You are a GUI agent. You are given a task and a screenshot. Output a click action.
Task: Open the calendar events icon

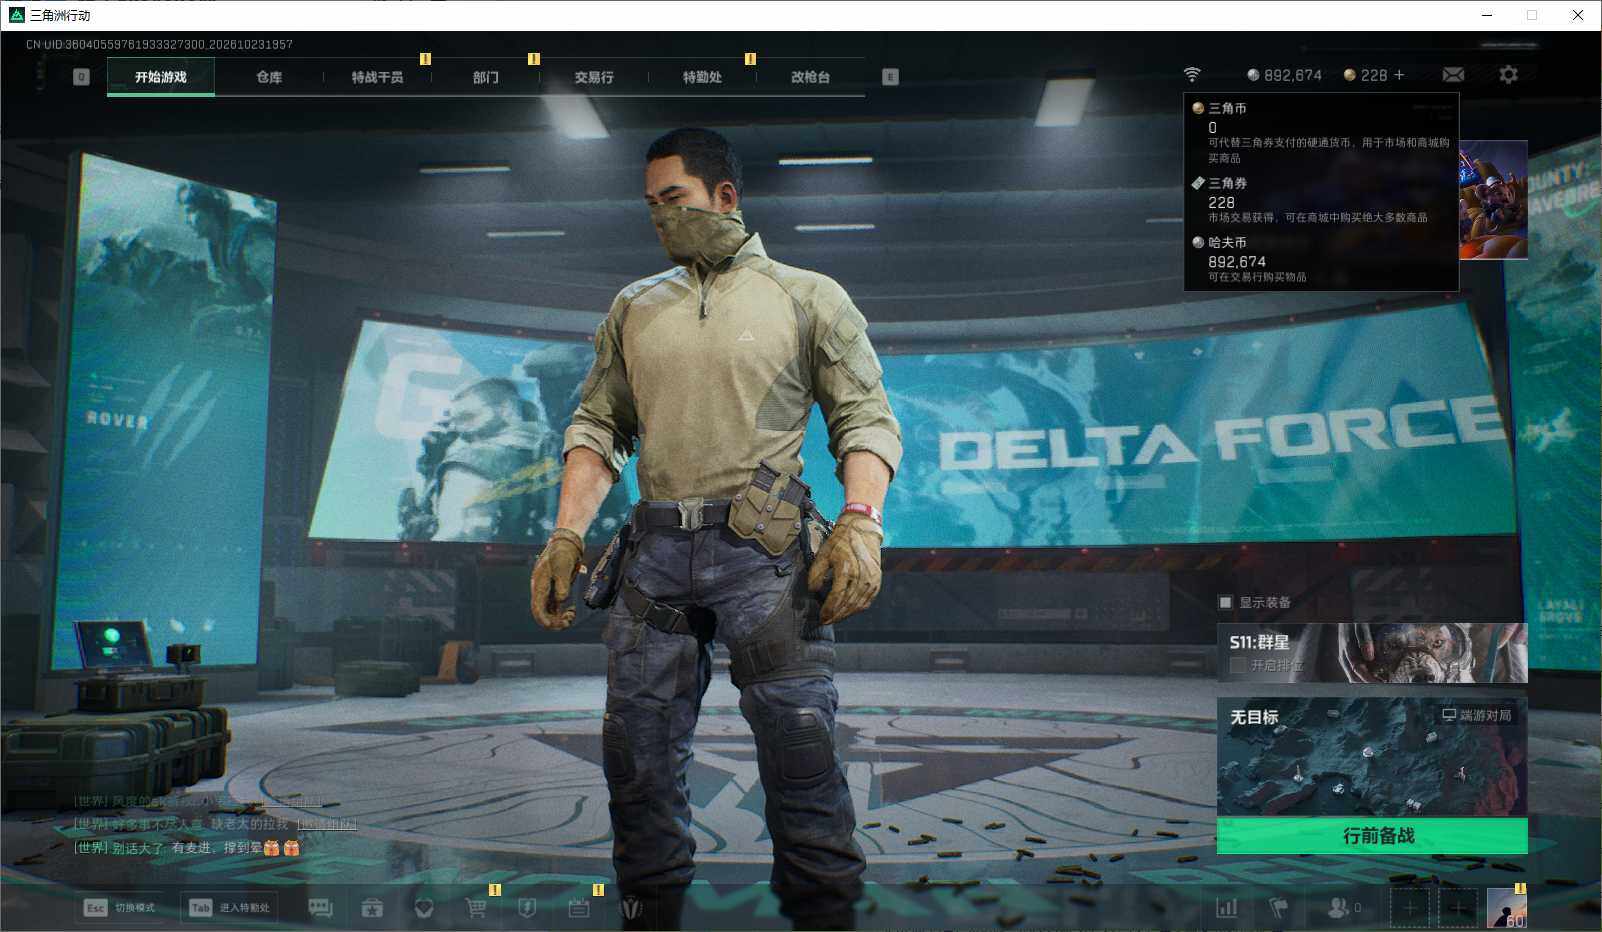579,907
